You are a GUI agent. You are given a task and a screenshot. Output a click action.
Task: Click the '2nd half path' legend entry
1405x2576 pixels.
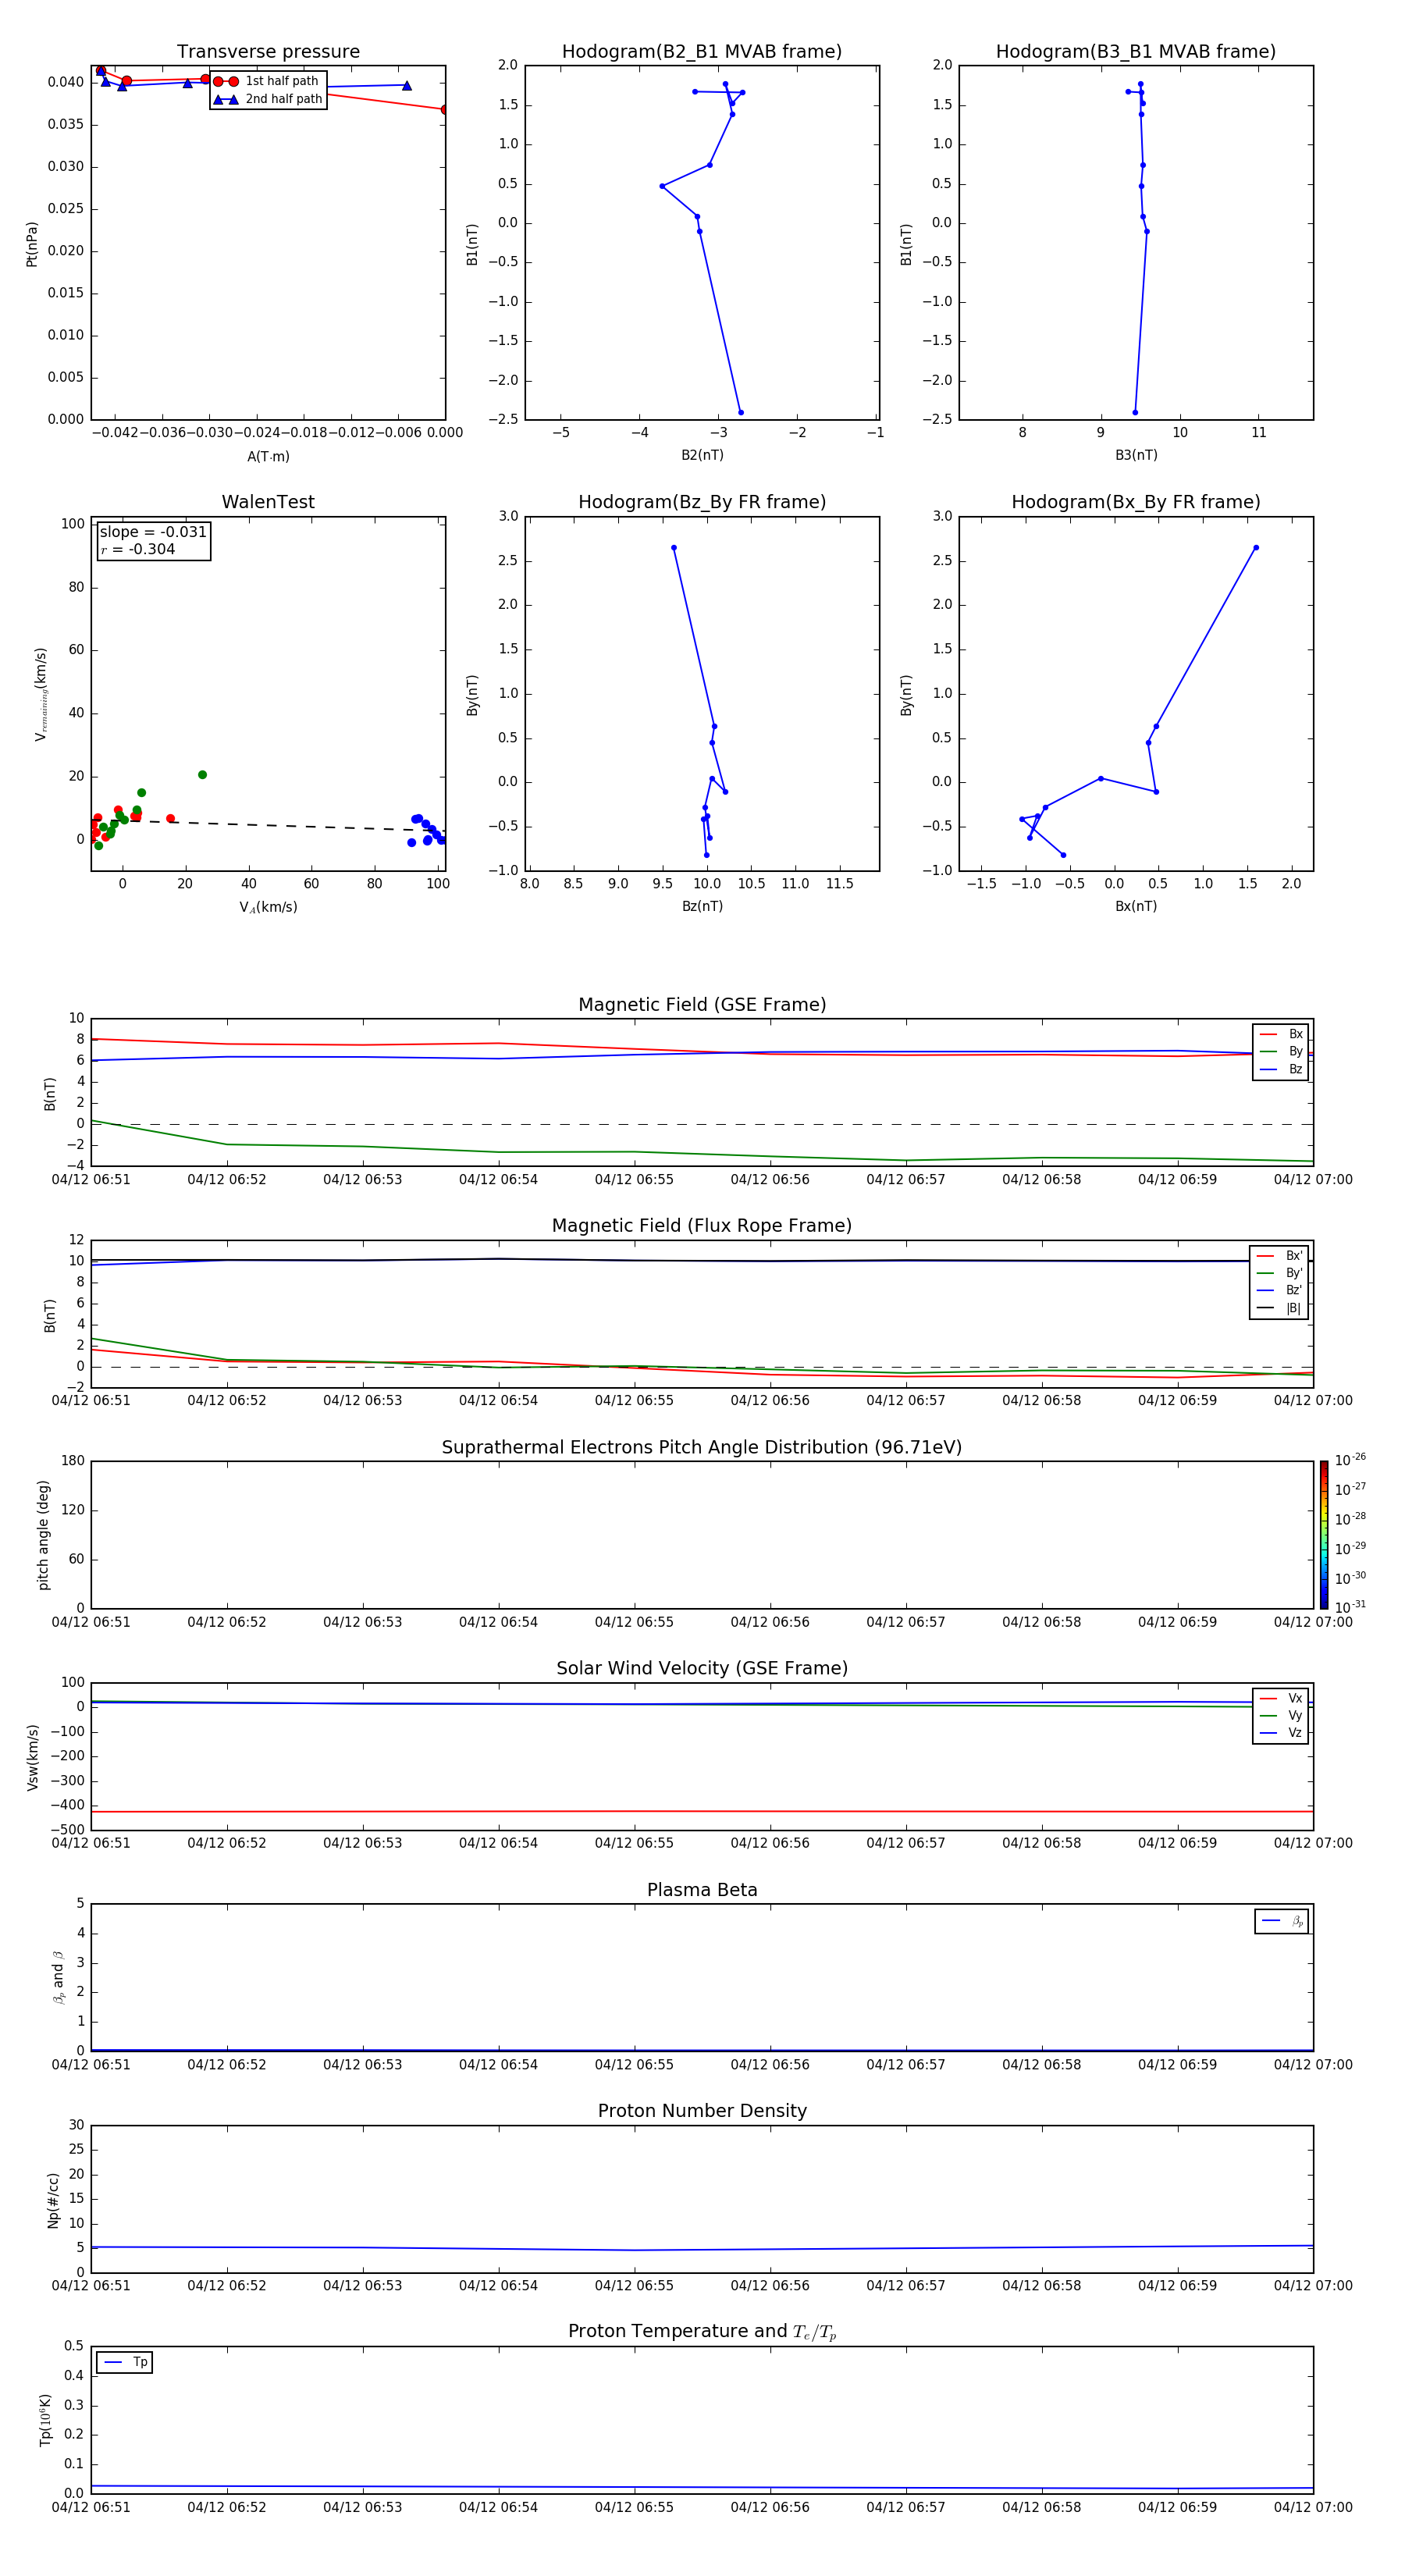pos(268,99)
